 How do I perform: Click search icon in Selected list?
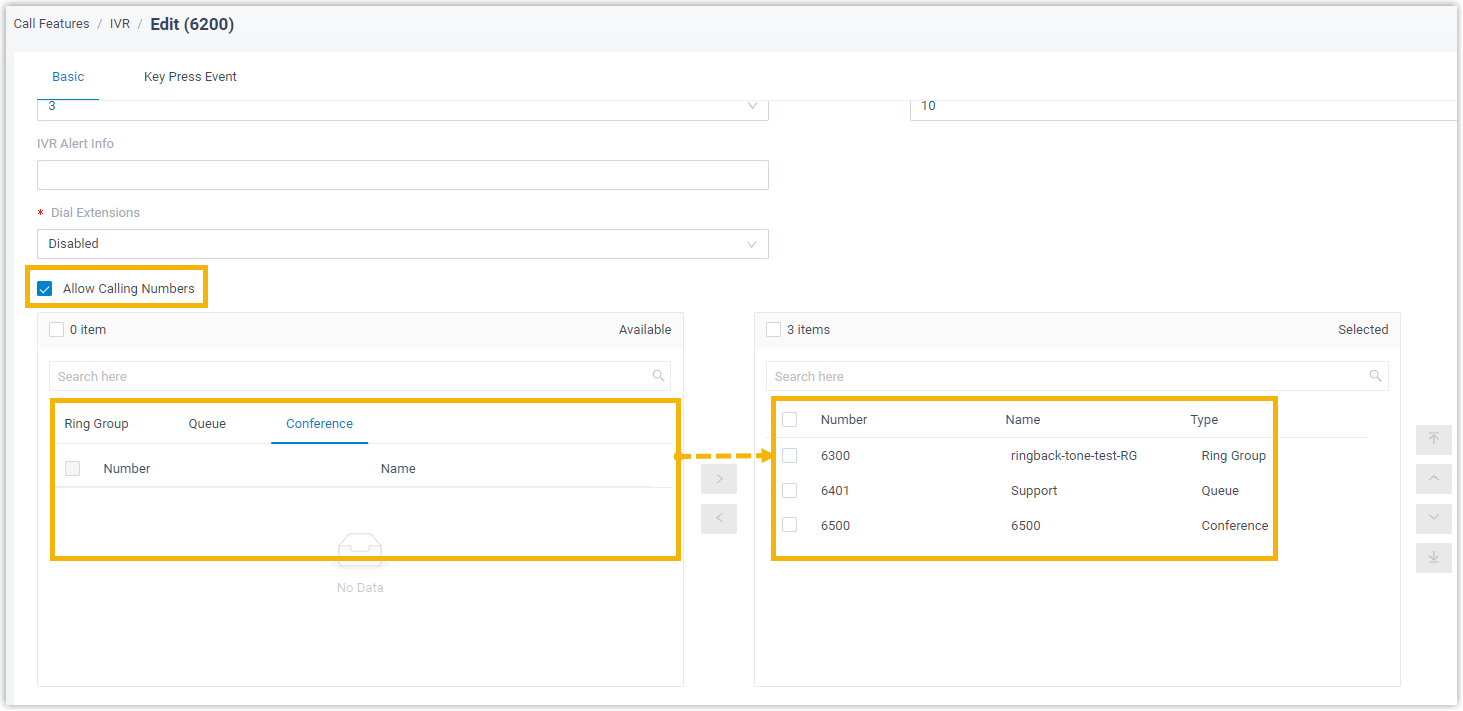tap(1375, 376)
